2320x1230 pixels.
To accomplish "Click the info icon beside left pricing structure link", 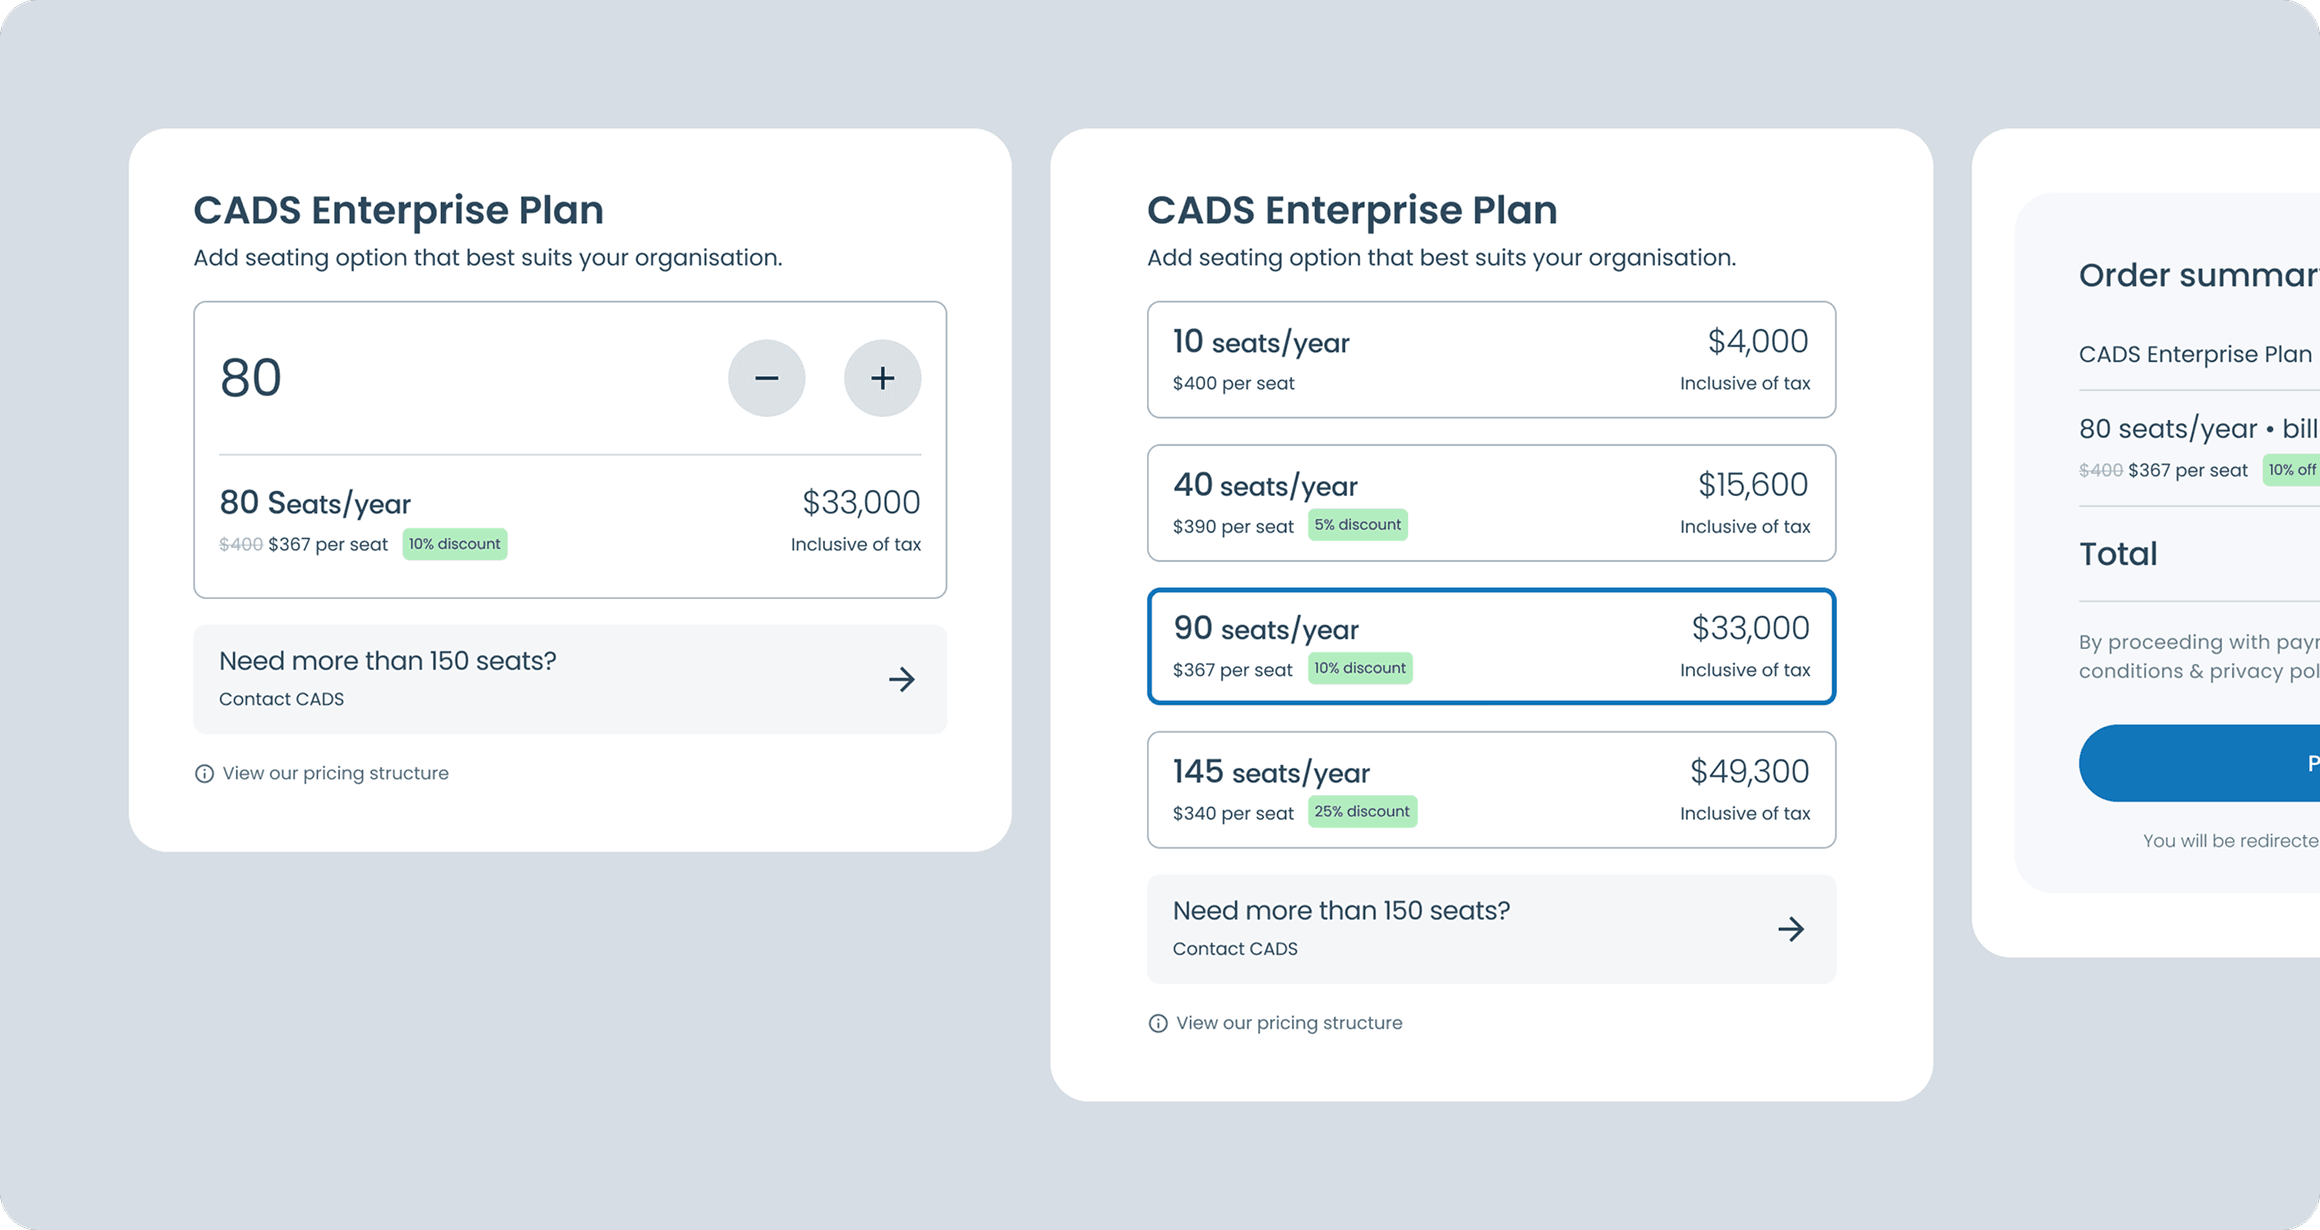I will click(x=204, y=774).
